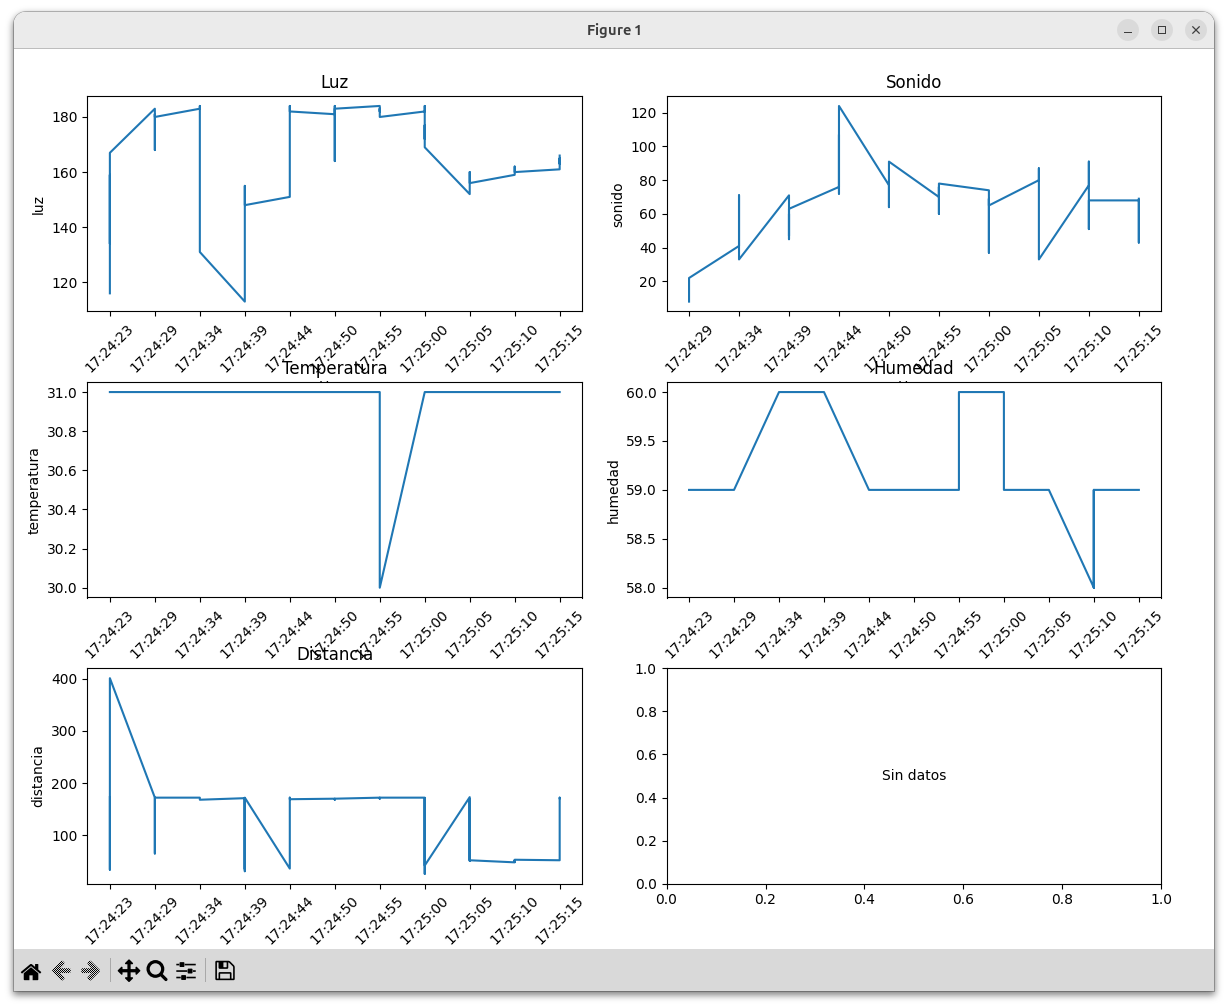The width and height of the screenshot is (1228, 1008).
Task: Click the Figure 1 title bar text
Action: click(x=614, y=30)
